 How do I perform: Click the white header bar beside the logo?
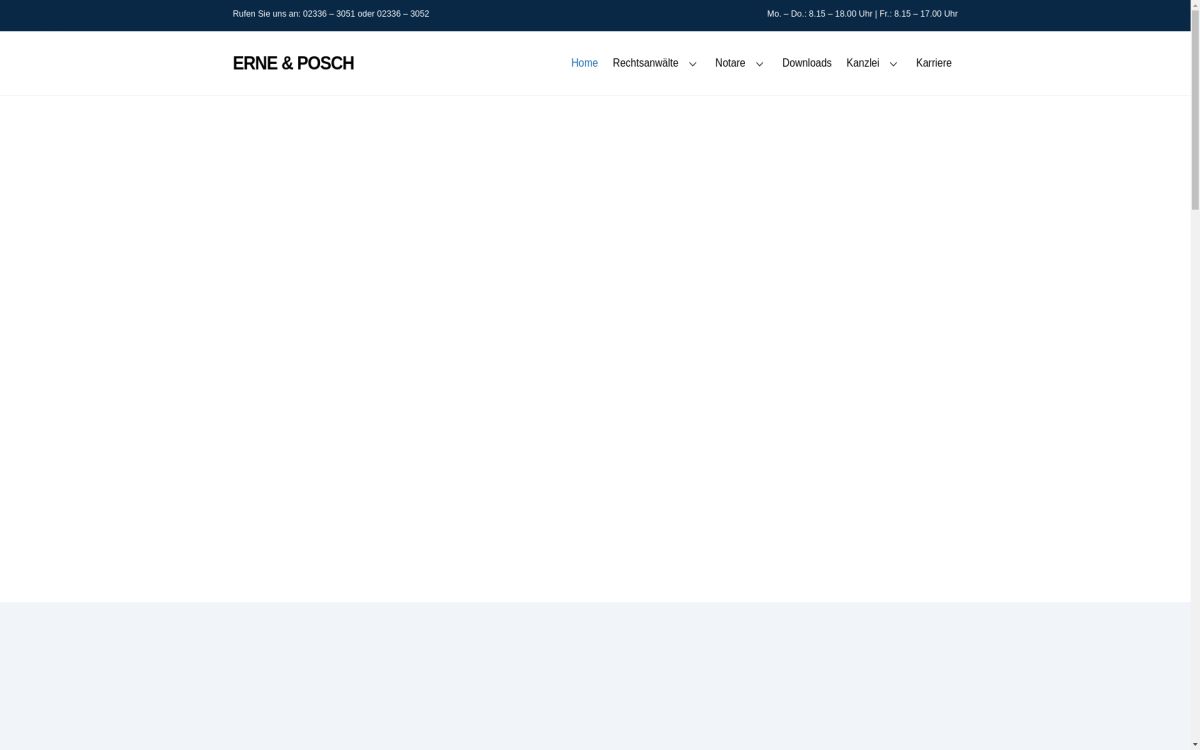(460, 63)
